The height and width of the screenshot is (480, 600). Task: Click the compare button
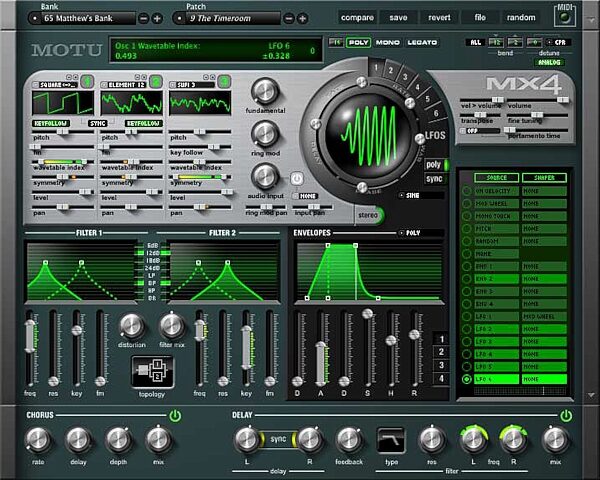tap(357, 18)
